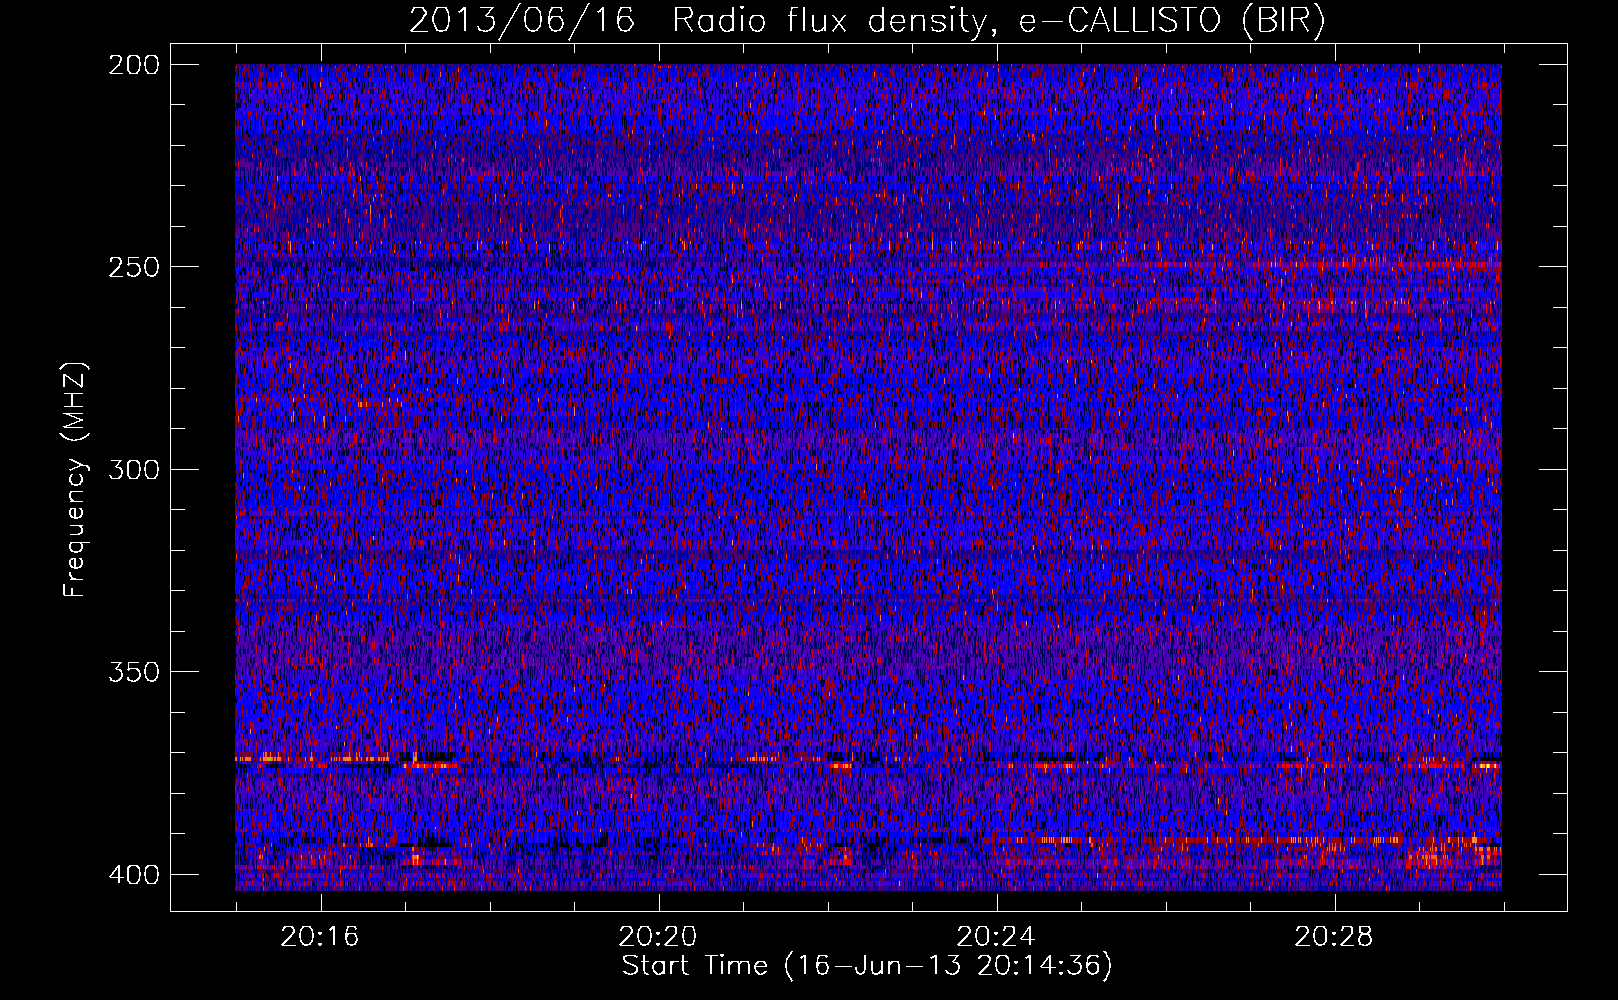
Task: Click the 250 frequency tick label
Action: 133,267
